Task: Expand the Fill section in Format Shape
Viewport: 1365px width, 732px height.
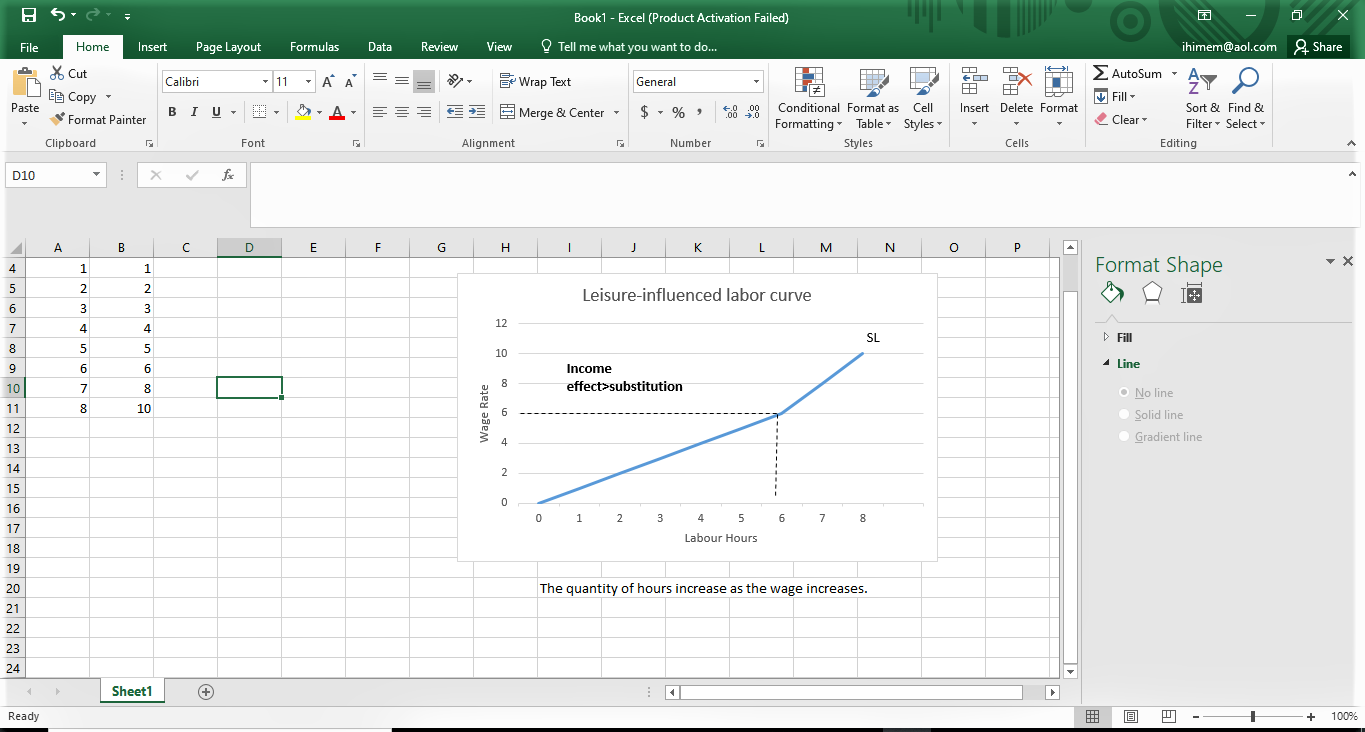Action: (x=1124, y=338)
